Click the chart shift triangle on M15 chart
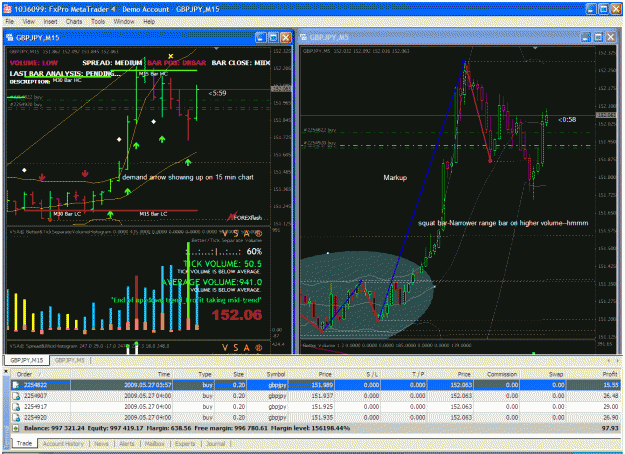Screen dimensions: 625x454 [216, 49]
